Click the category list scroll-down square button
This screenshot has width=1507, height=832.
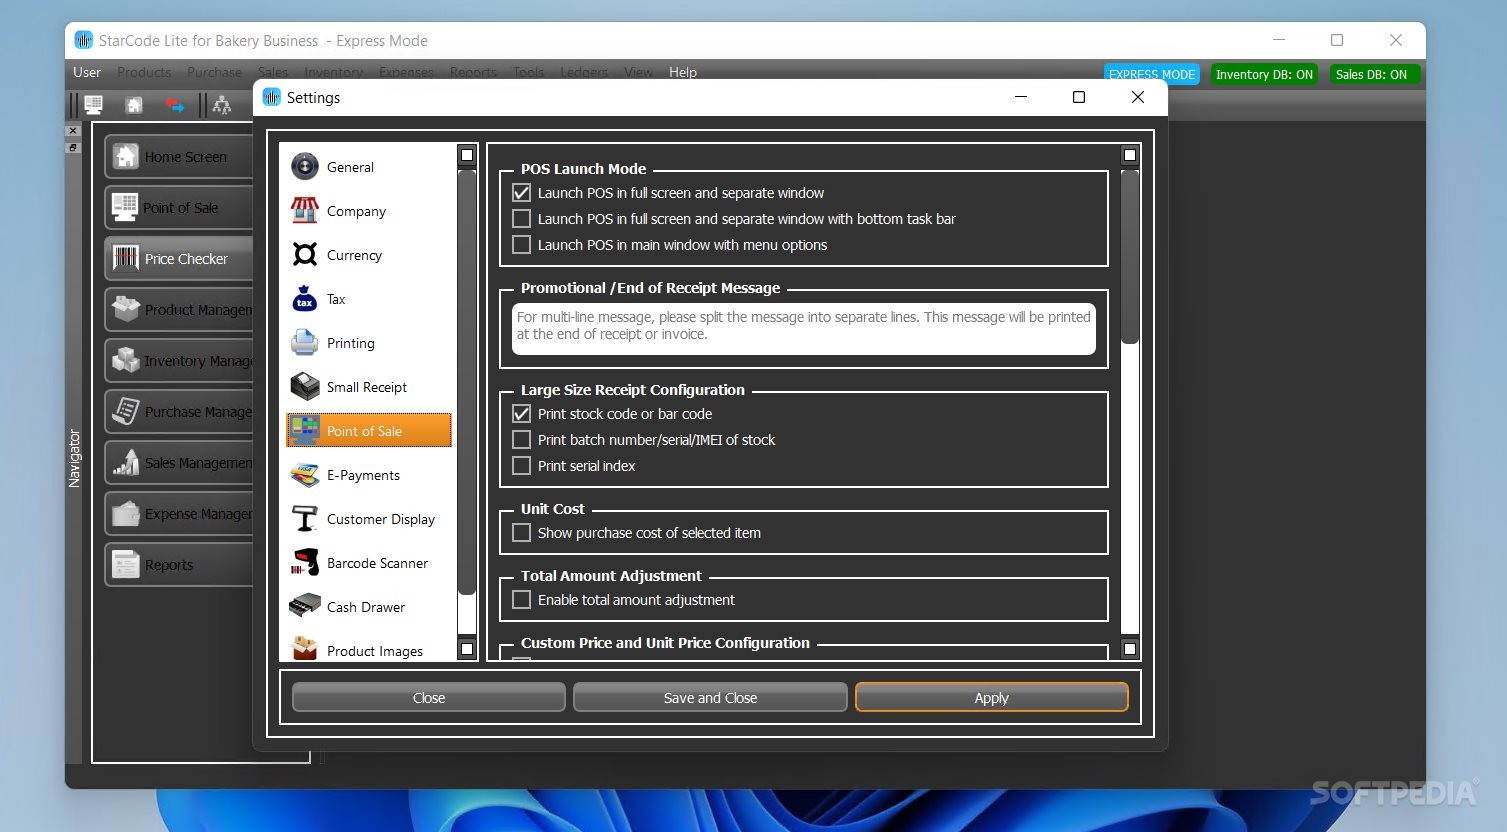(467, 649)
